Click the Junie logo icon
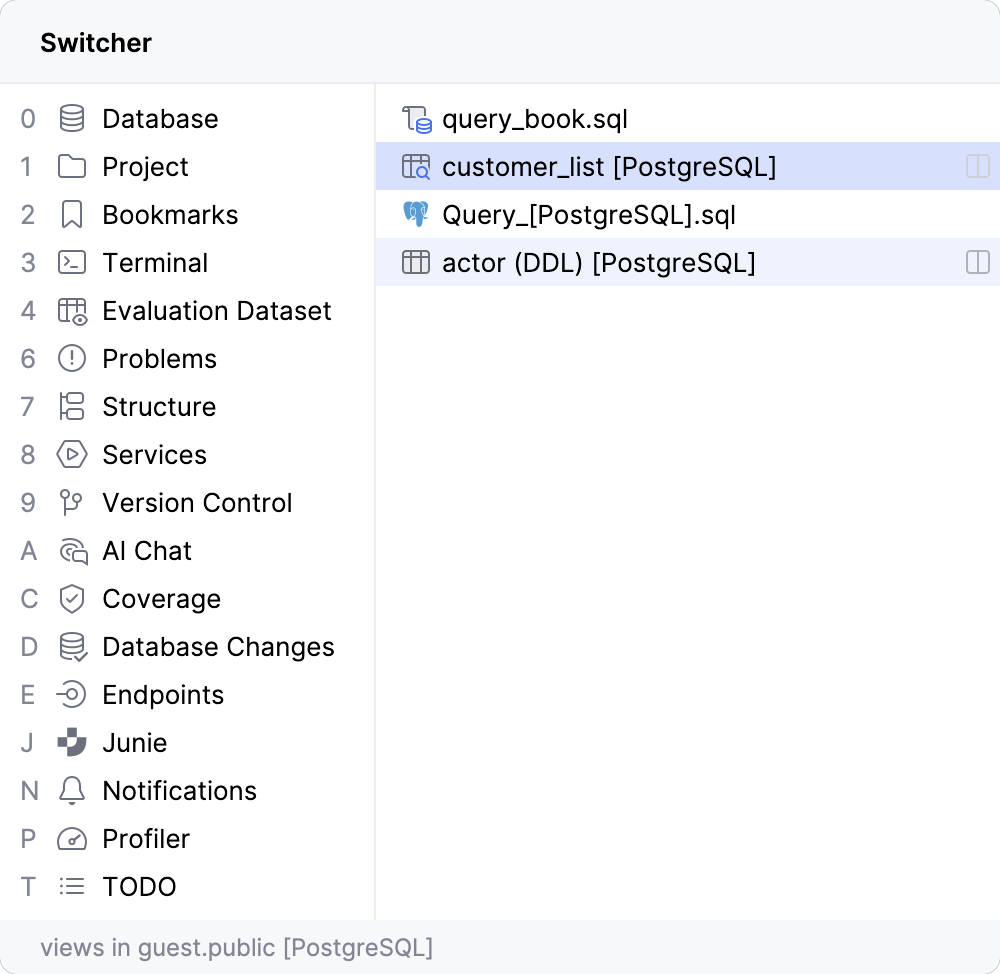 click(x=72, y=743)
